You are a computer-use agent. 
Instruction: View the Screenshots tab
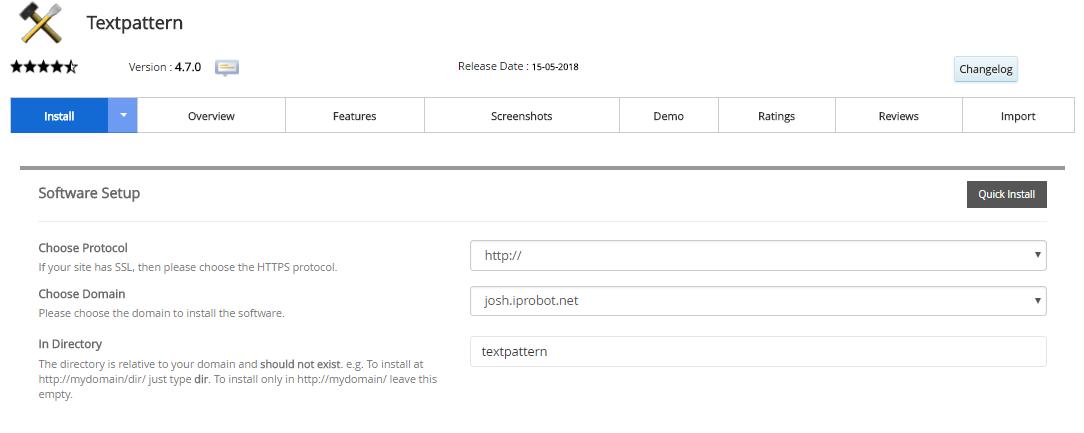coord(522,116)
